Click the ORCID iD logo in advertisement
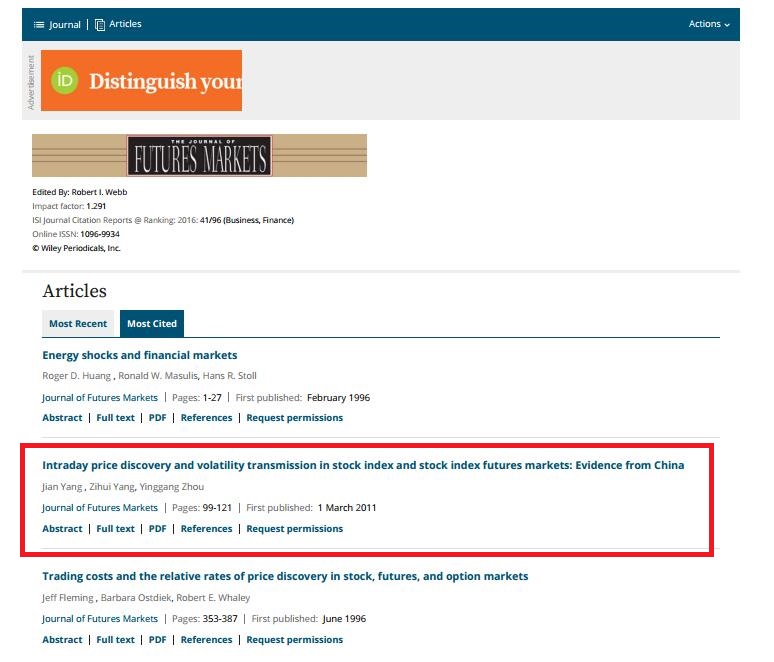This screenshot has height=662, width=774. [x=65, y=80]
